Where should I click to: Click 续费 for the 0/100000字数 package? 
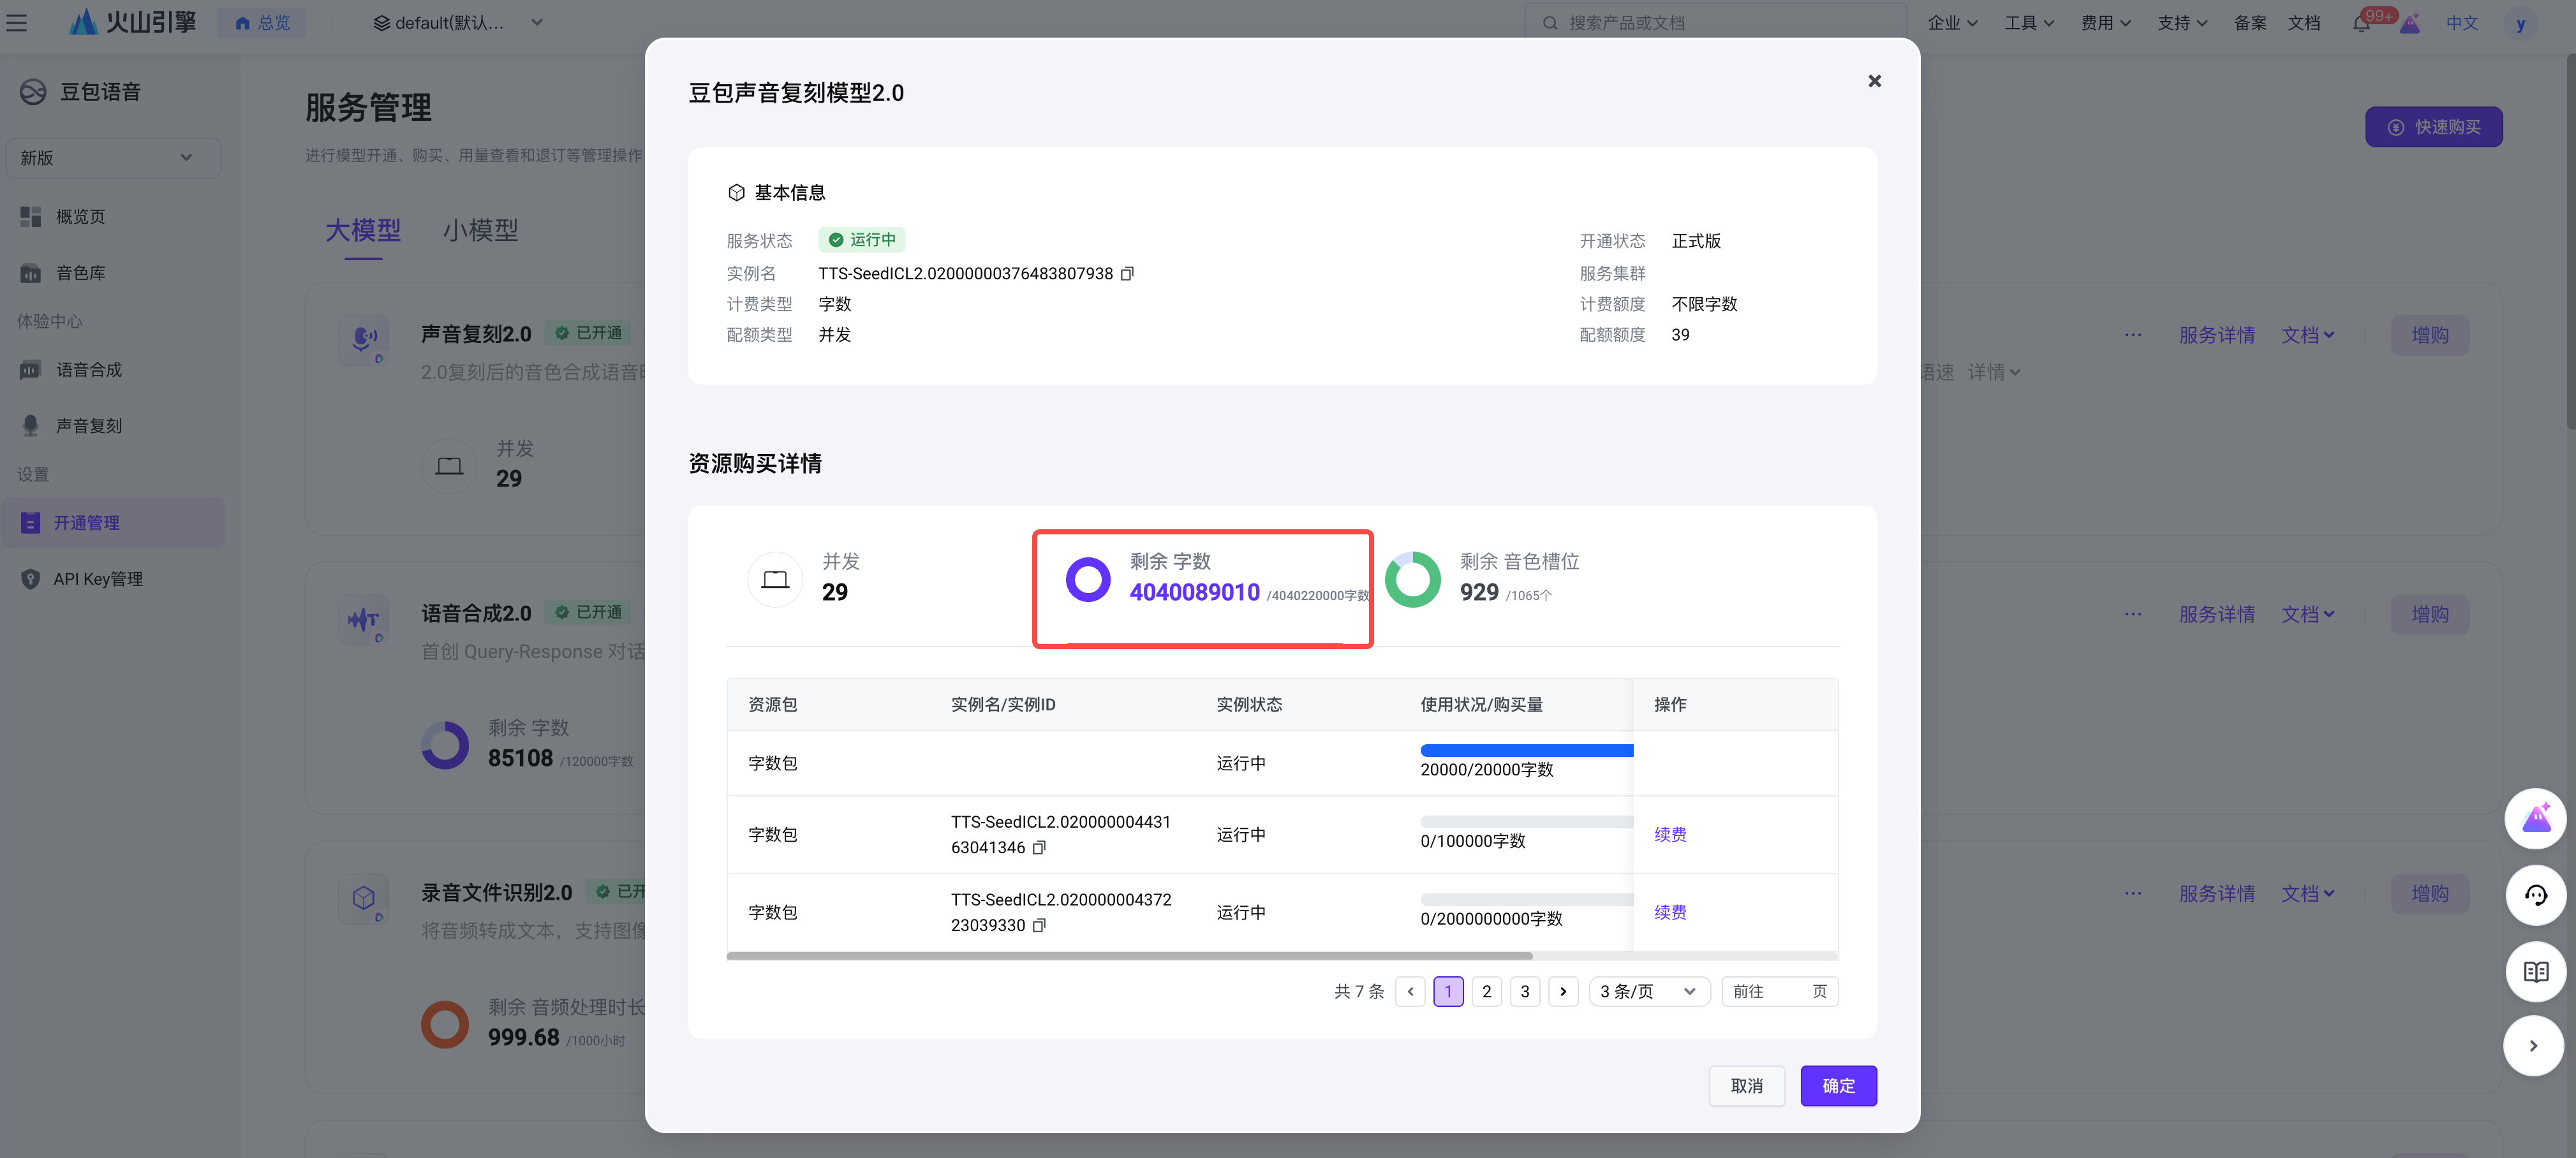[x=1669, y=835]
